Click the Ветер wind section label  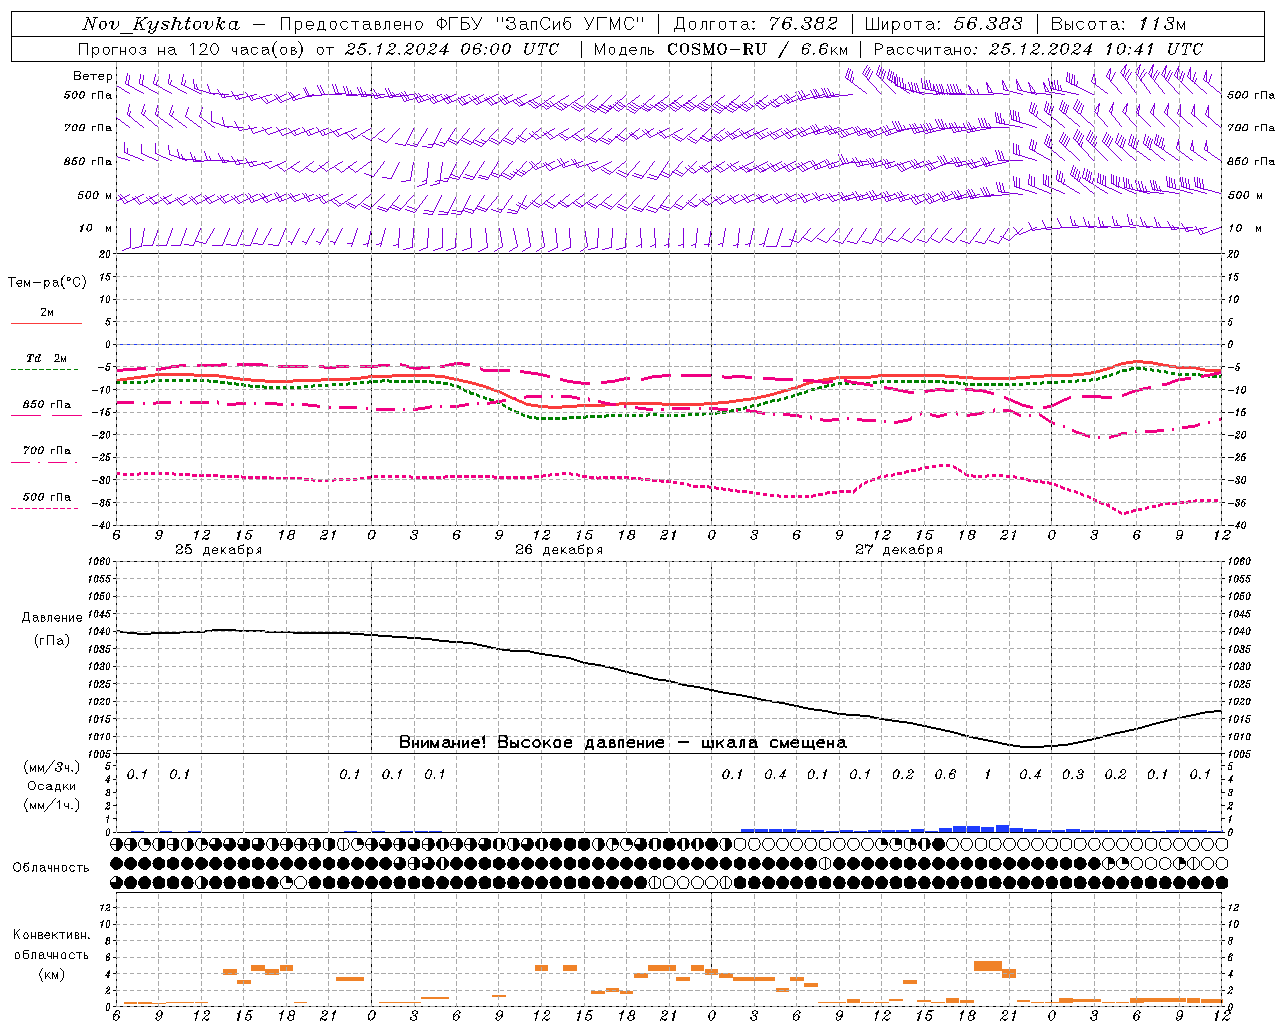pos(93,76)
